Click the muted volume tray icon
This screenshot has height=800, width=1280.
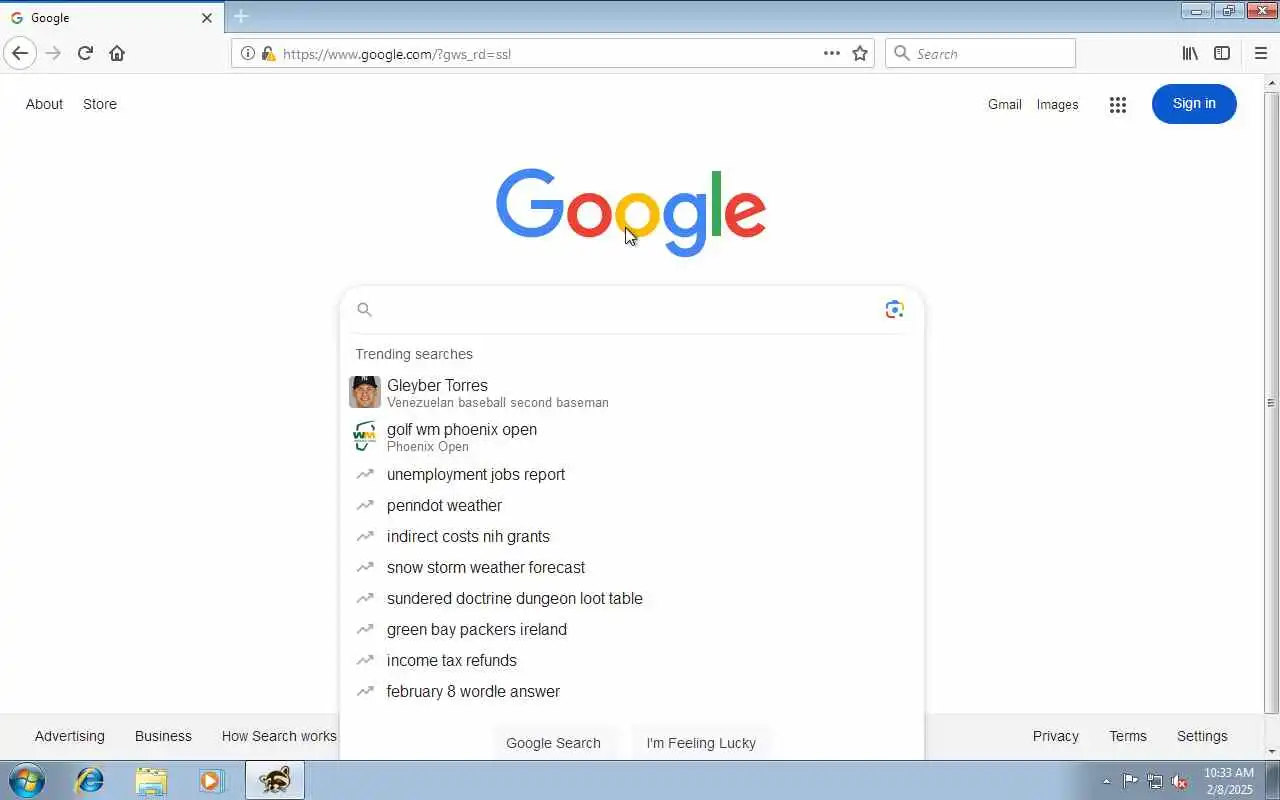(1180, 782)
